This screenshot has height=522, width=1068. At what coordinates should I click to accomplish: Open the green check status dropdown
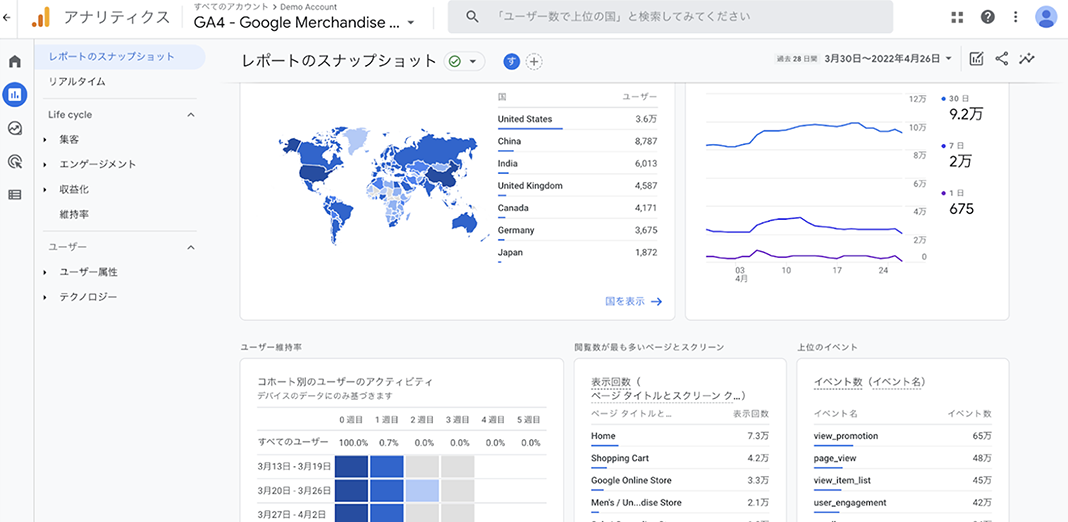(x=464, y=61)
